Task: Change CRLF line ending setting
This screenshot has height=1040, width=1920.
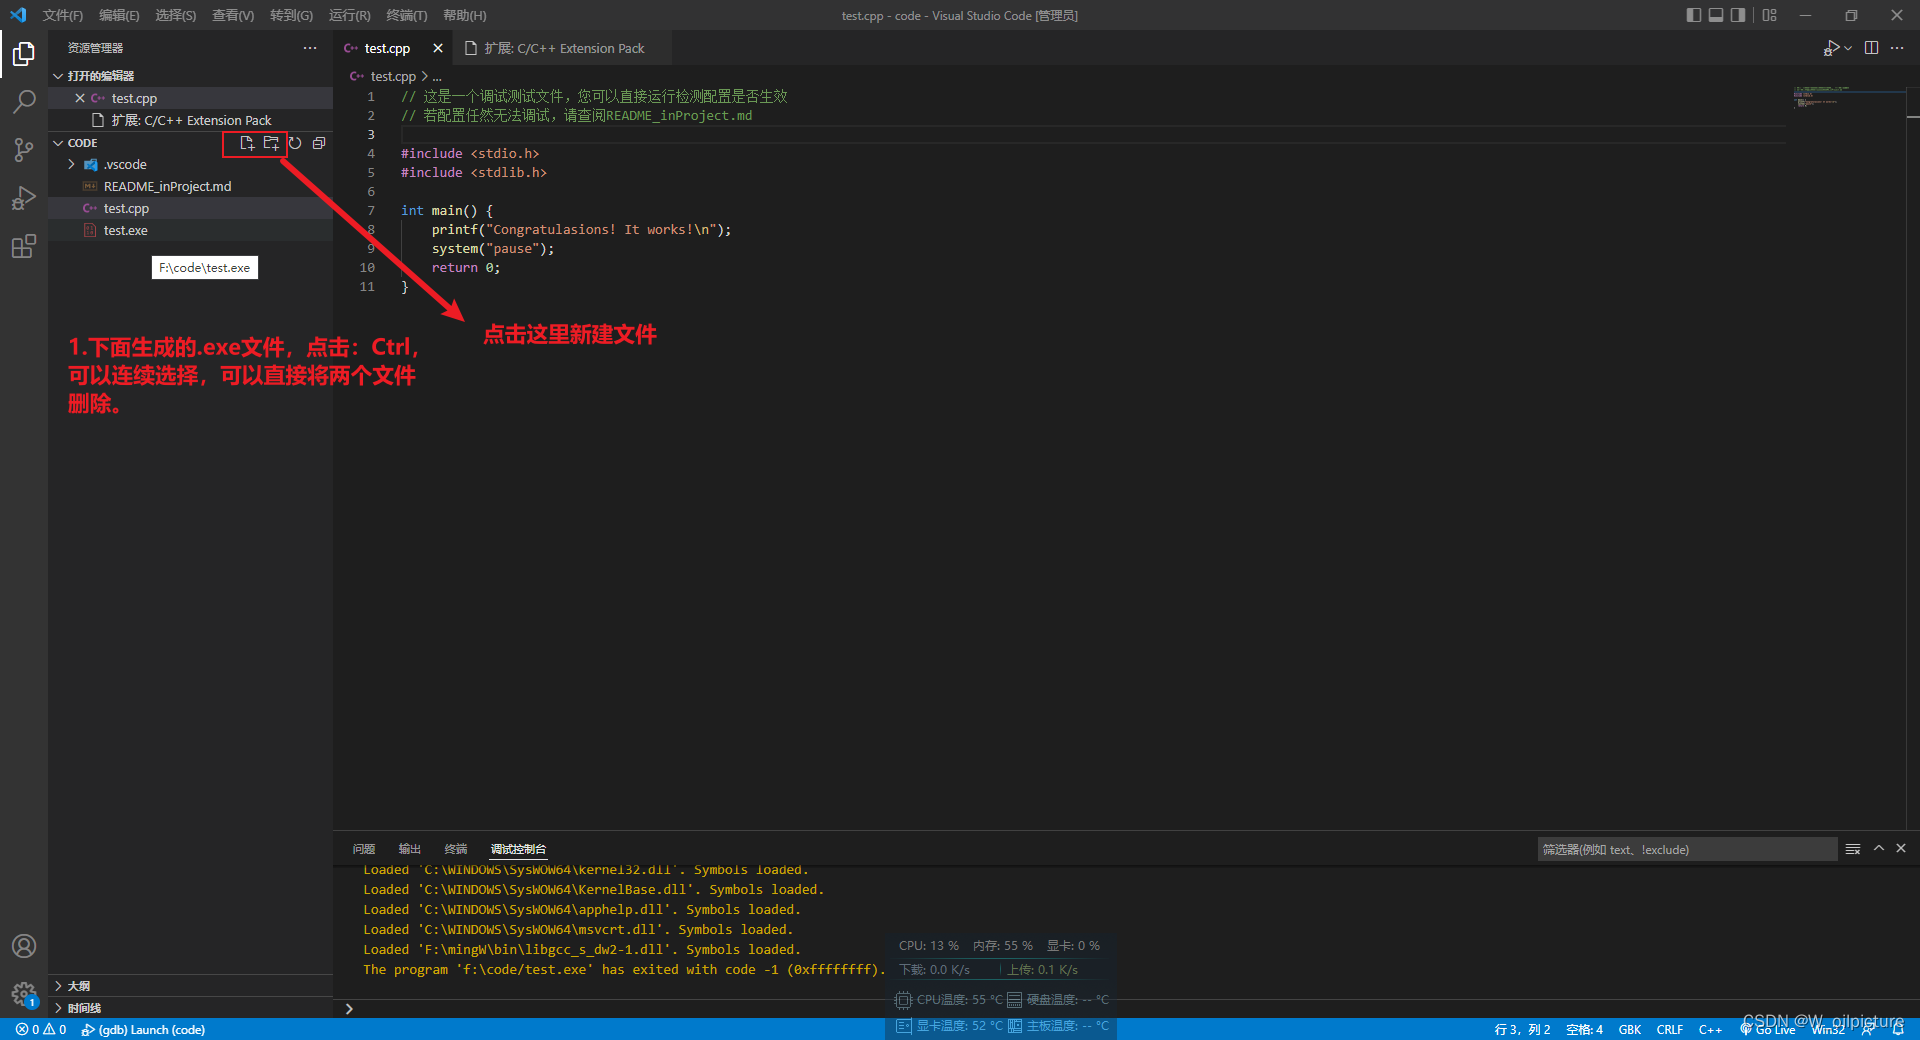Action: pos(1669,1029)
